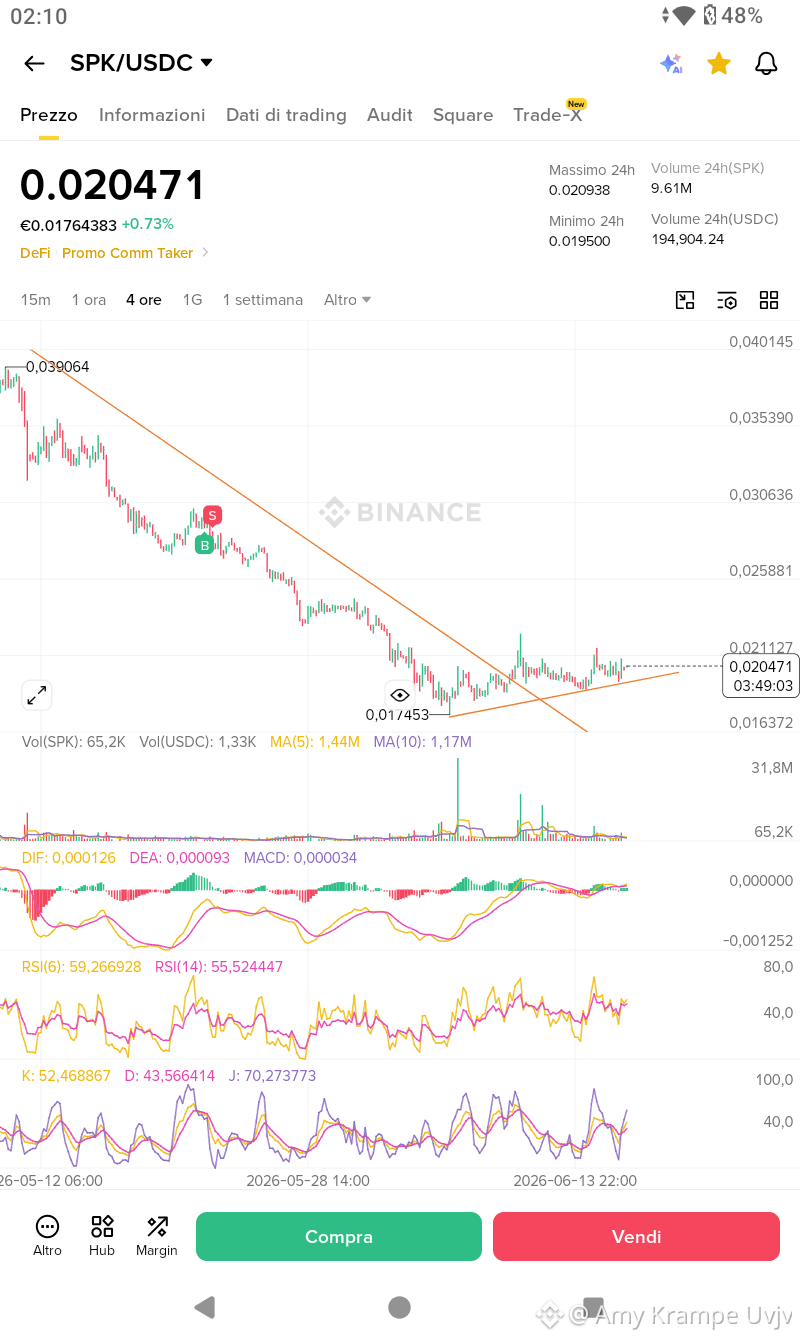
Task: Select the 1G timeframe
Action: click(192, 300)
